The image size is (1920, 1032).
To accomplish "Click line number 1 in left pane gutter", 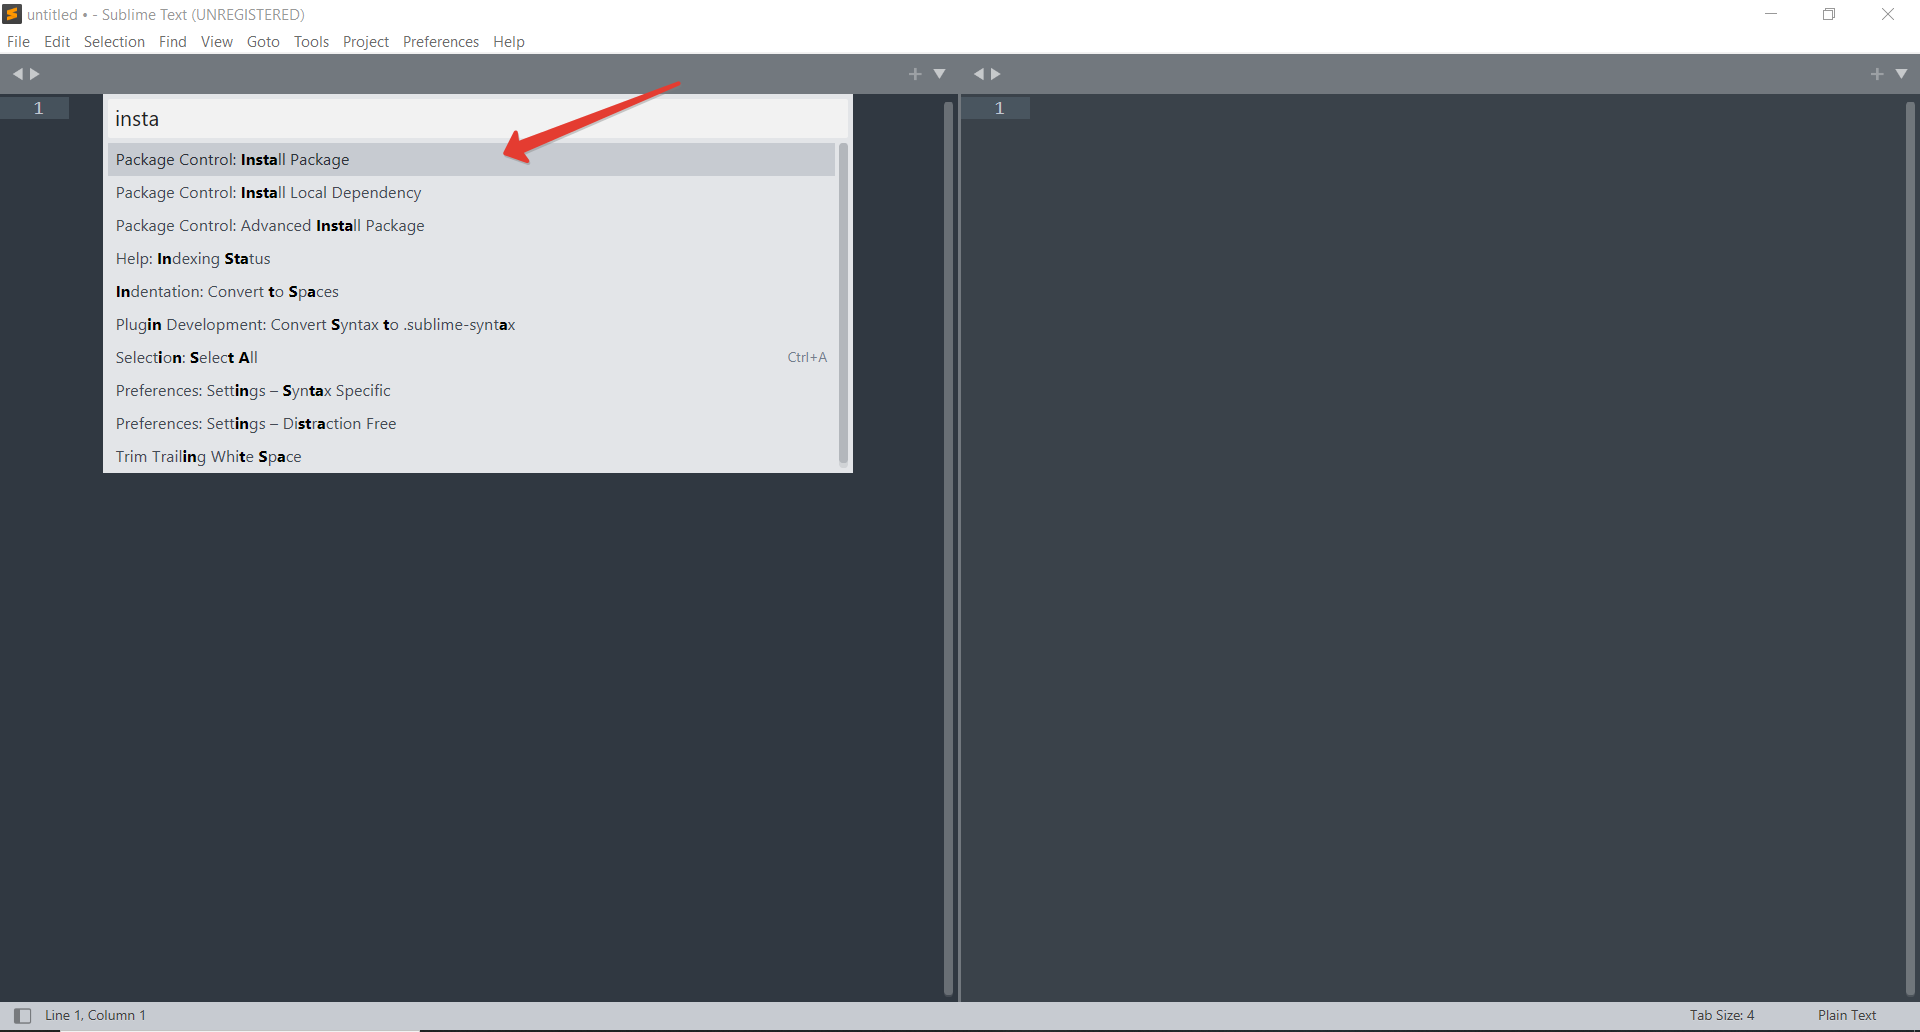I will click(x=39, y=108).
